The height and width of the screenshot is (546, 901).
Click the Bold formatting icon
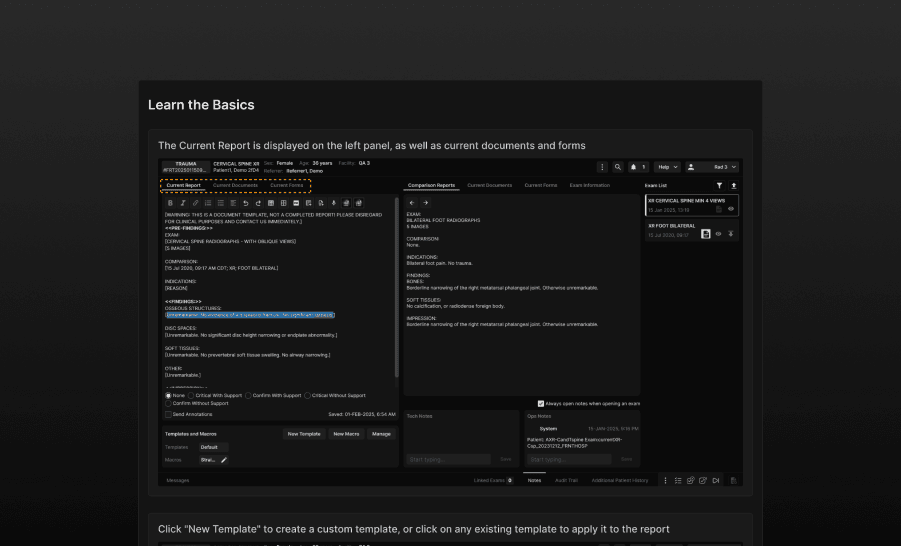170,203
